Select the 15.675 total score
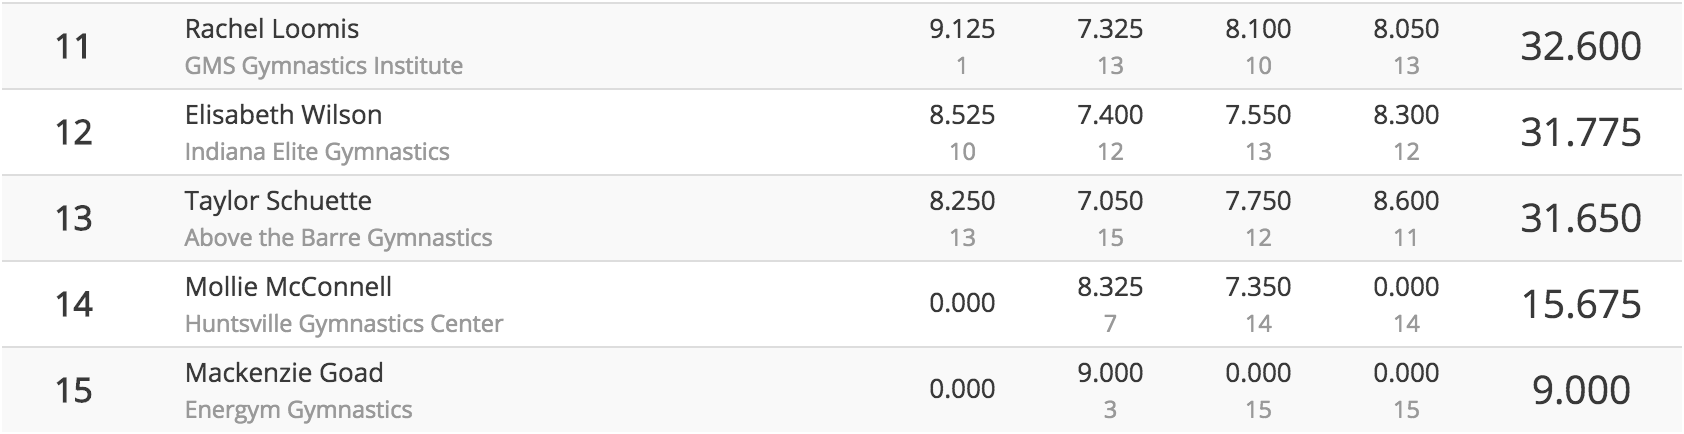The image size is (1684, 434). [1581, 305]
